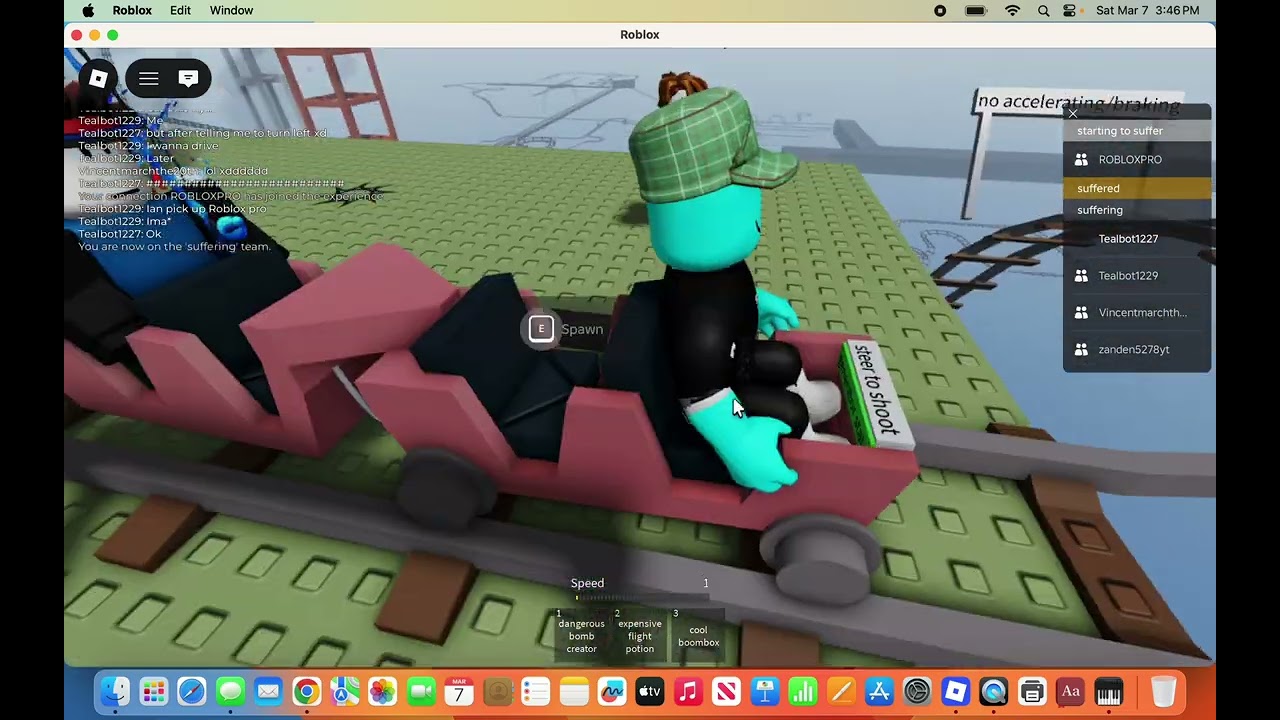This screenshot has width=1280, height=720.
Task: Close the player list panel with the X
Action: pos(1073,114)
